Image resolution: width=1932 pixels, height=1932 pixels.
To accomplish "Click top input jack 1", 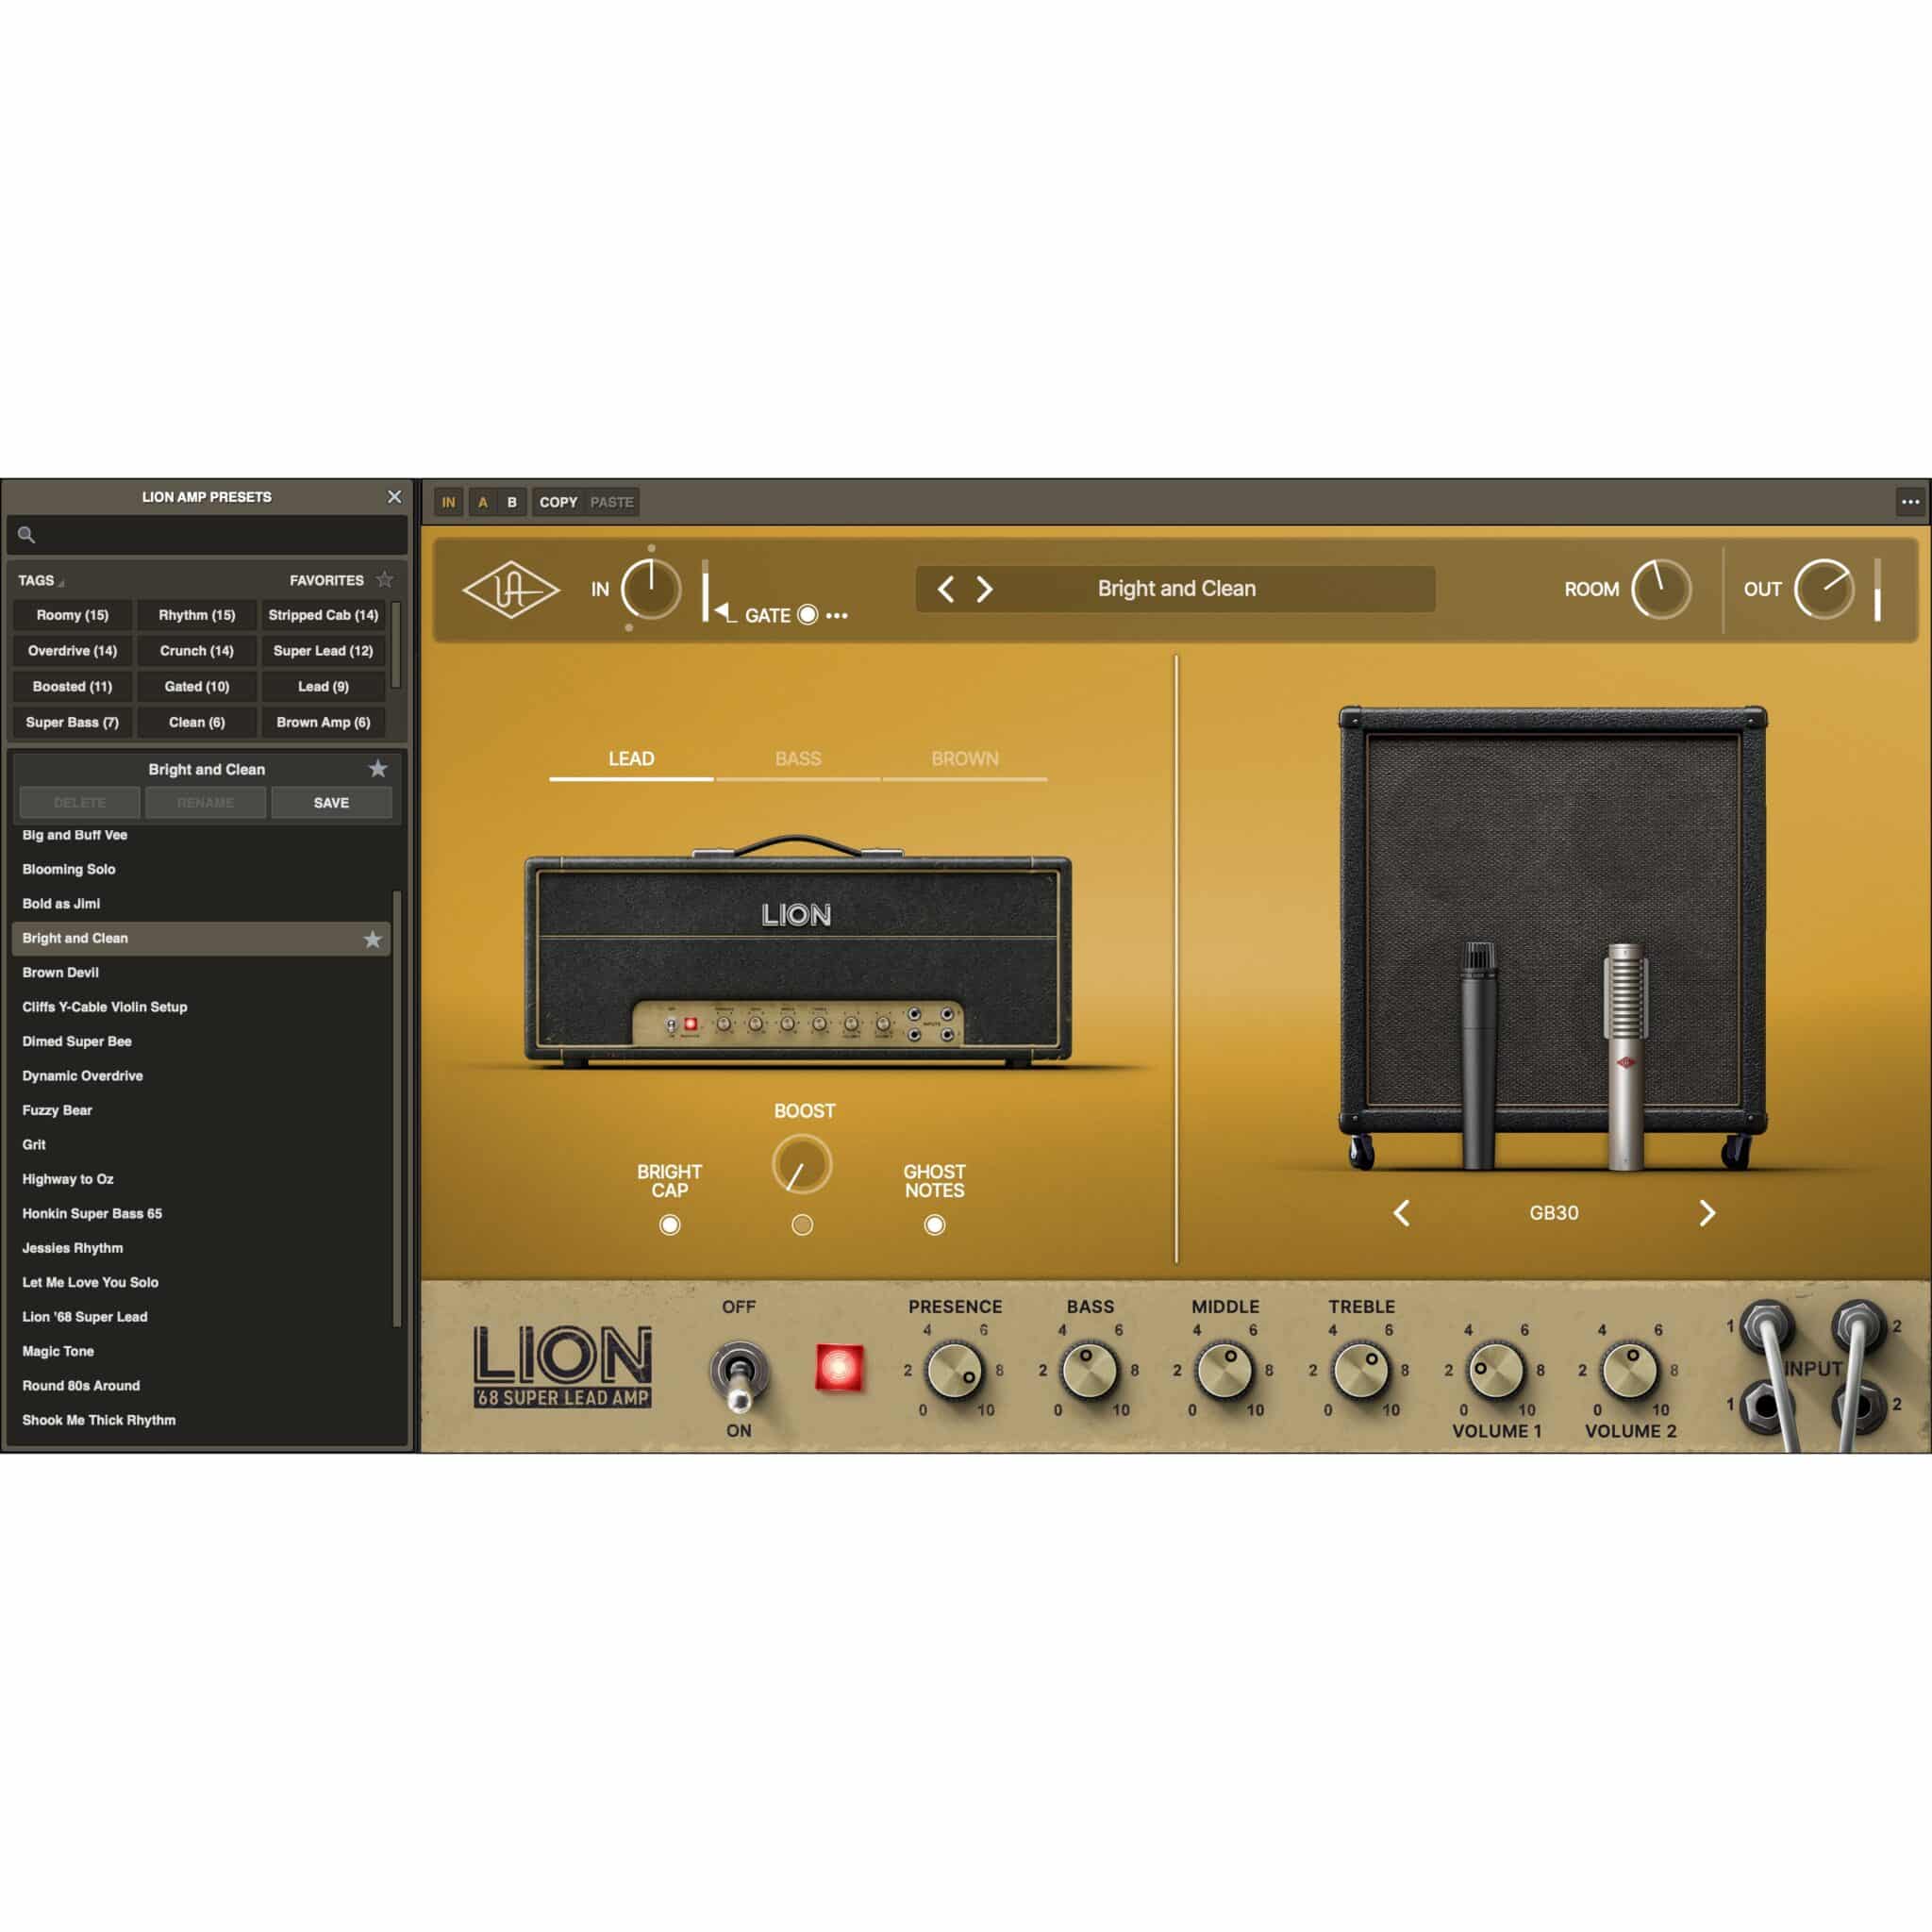I will coord(1766,1327).
